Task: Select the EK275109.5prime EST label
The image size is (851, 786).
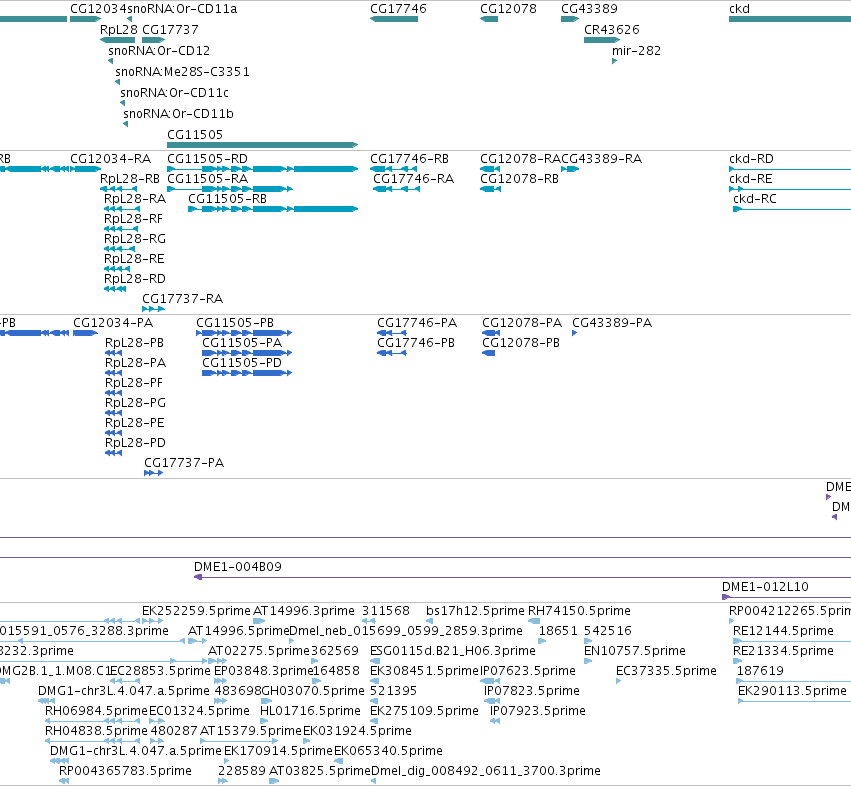Action: 424,711
